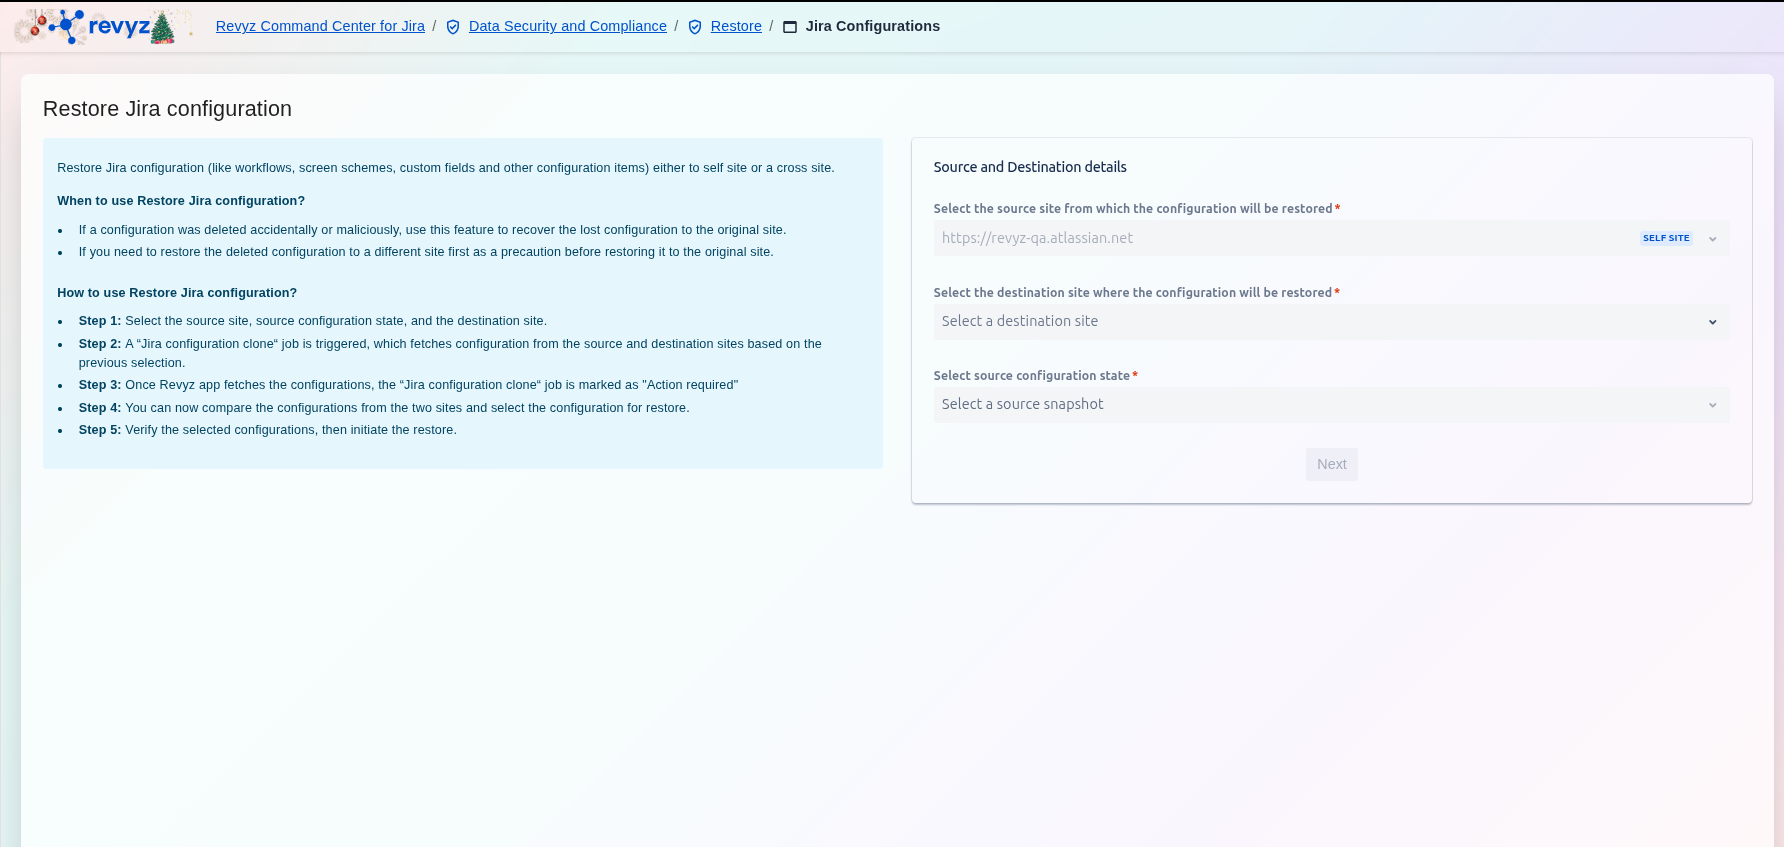Go to Data Security and Compliance breadcrumb
This screenshot has height=847, width=1784.
point(567,26)
